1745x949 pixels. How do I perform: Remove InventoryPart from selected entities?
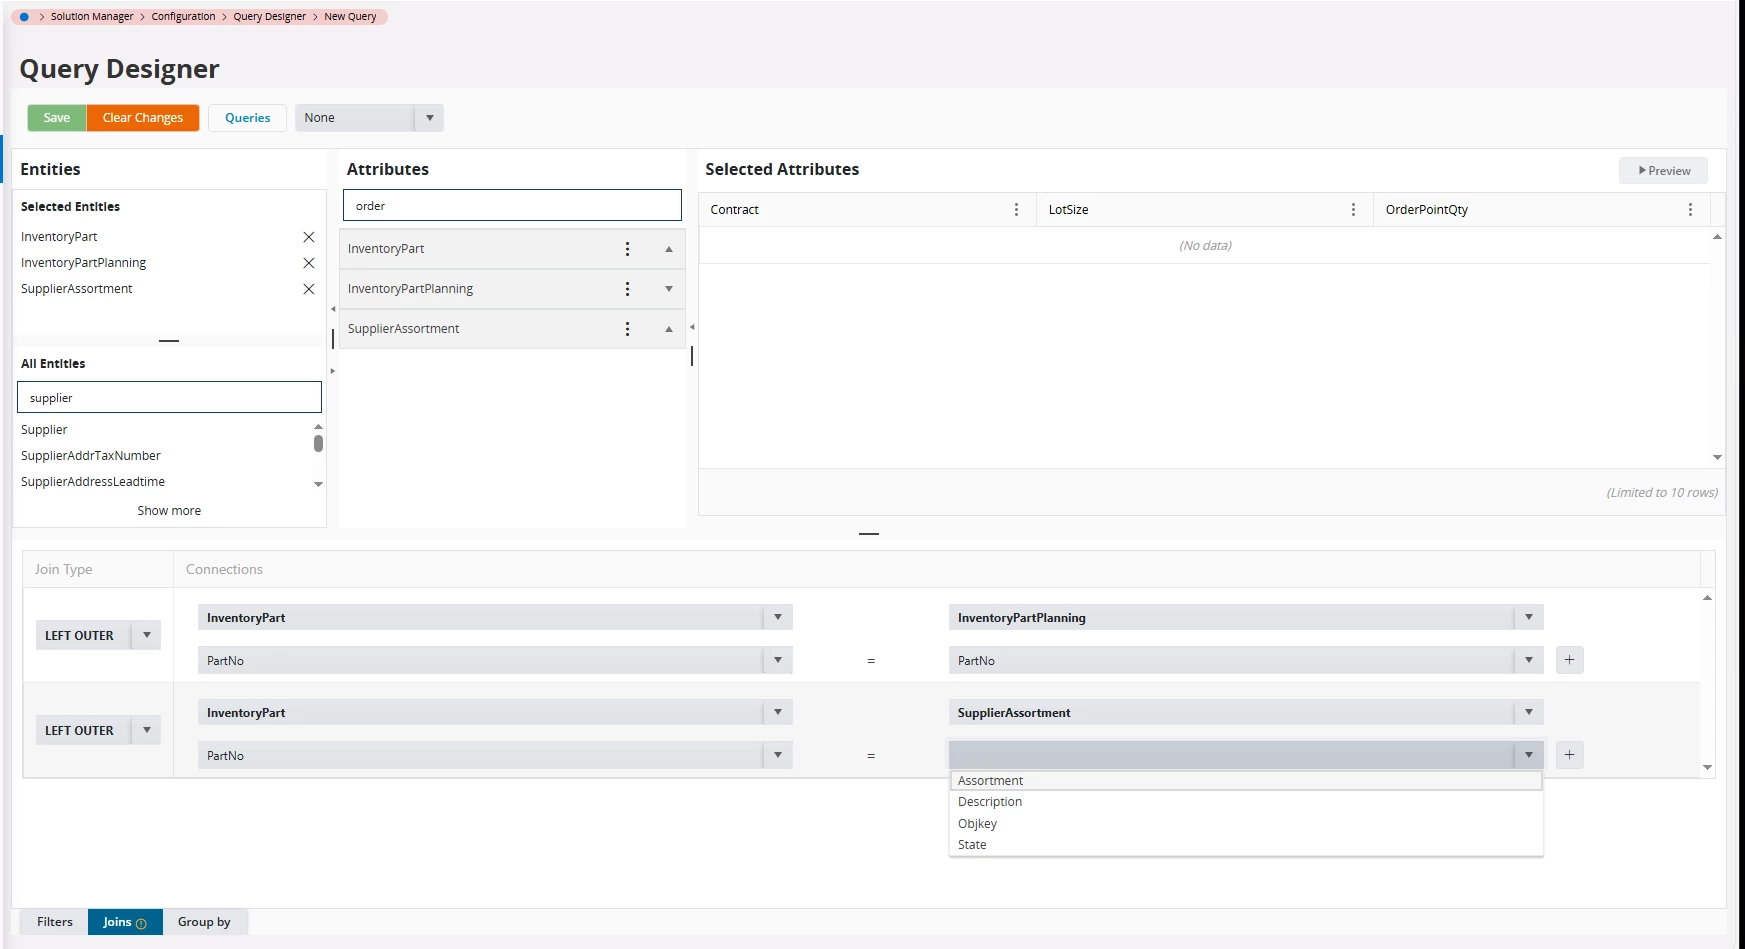[309, 237]
